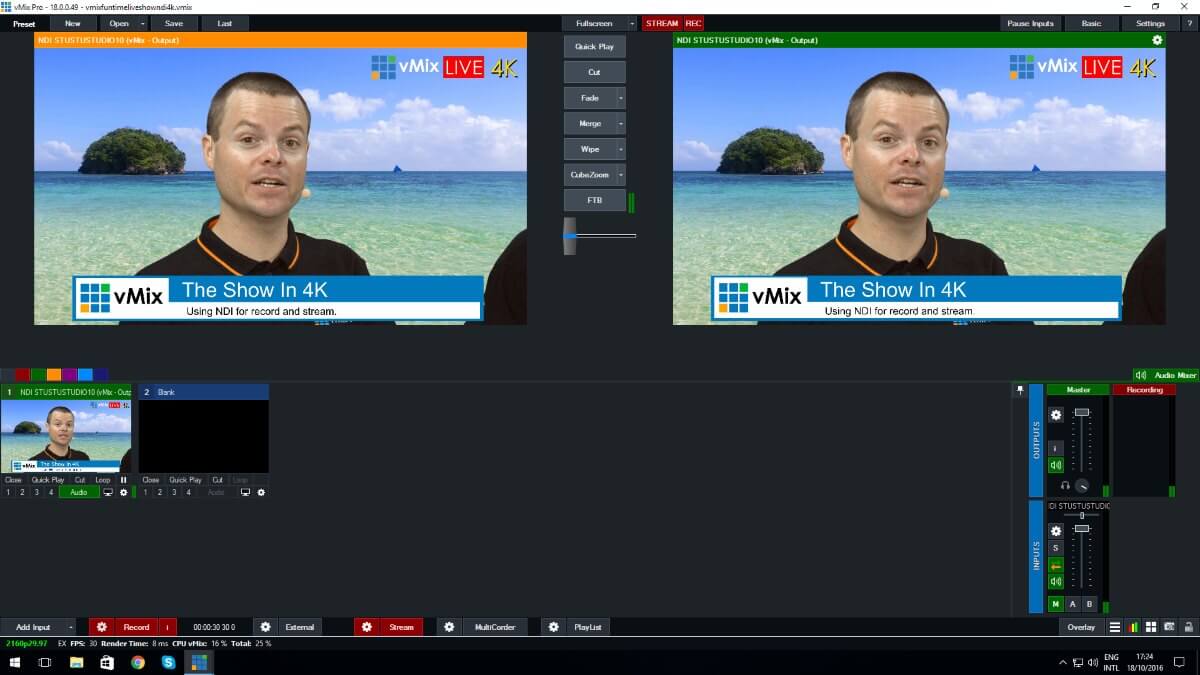Screen dimensions: 1200x675
Task: Expand the Fullscreen dropdown arrow
Action: (x=632, y=23)
